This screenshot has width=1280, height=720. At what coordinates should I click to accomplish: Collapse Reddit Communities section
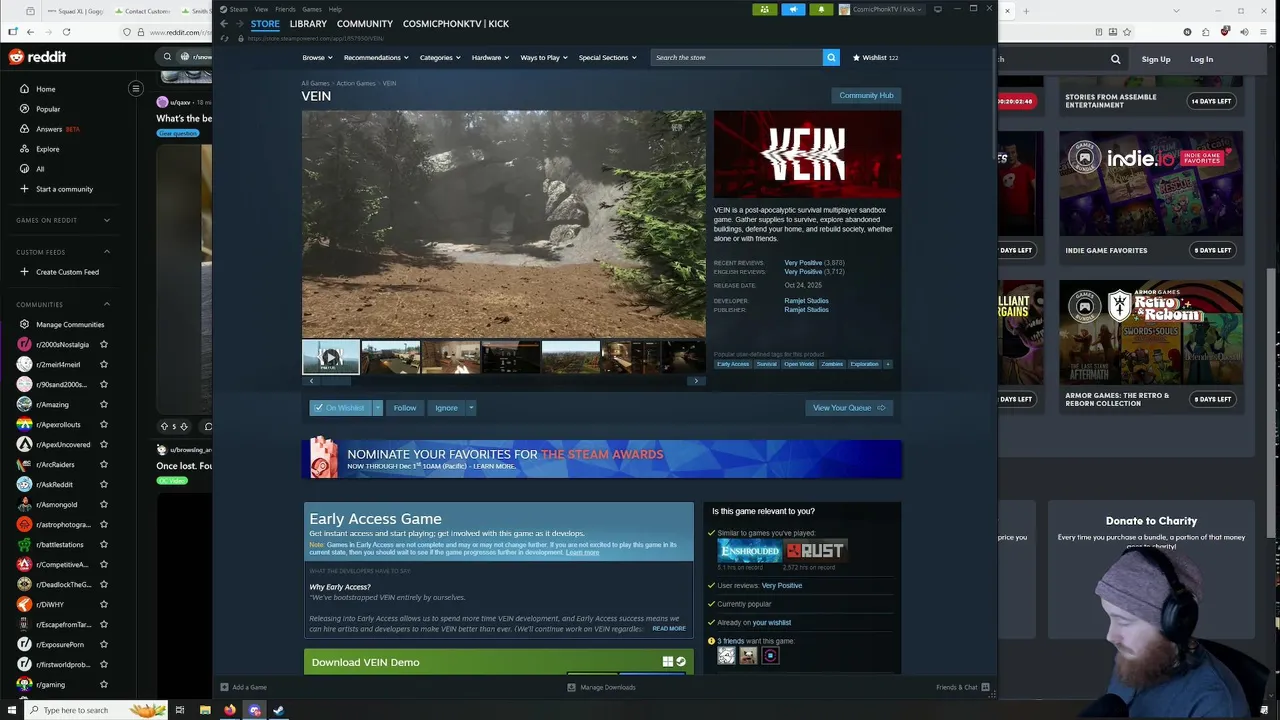(107, 304)
